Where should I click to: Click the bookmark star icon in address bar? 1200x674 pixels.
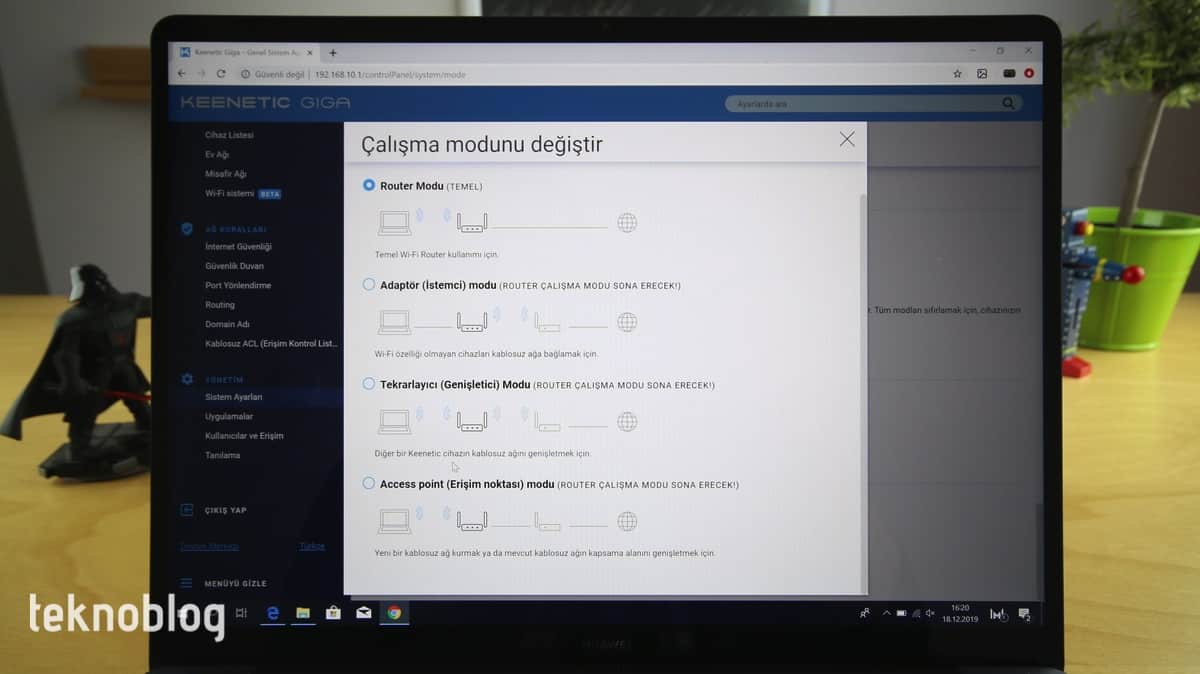(957, 74)
